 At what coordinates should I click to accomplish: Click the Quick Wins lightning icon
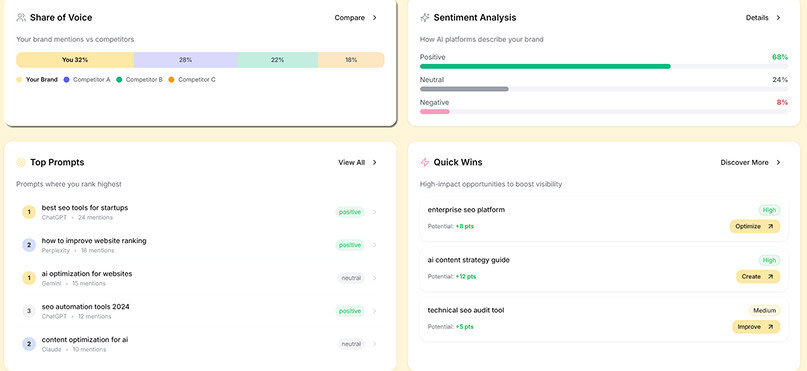tap(425, 163)
